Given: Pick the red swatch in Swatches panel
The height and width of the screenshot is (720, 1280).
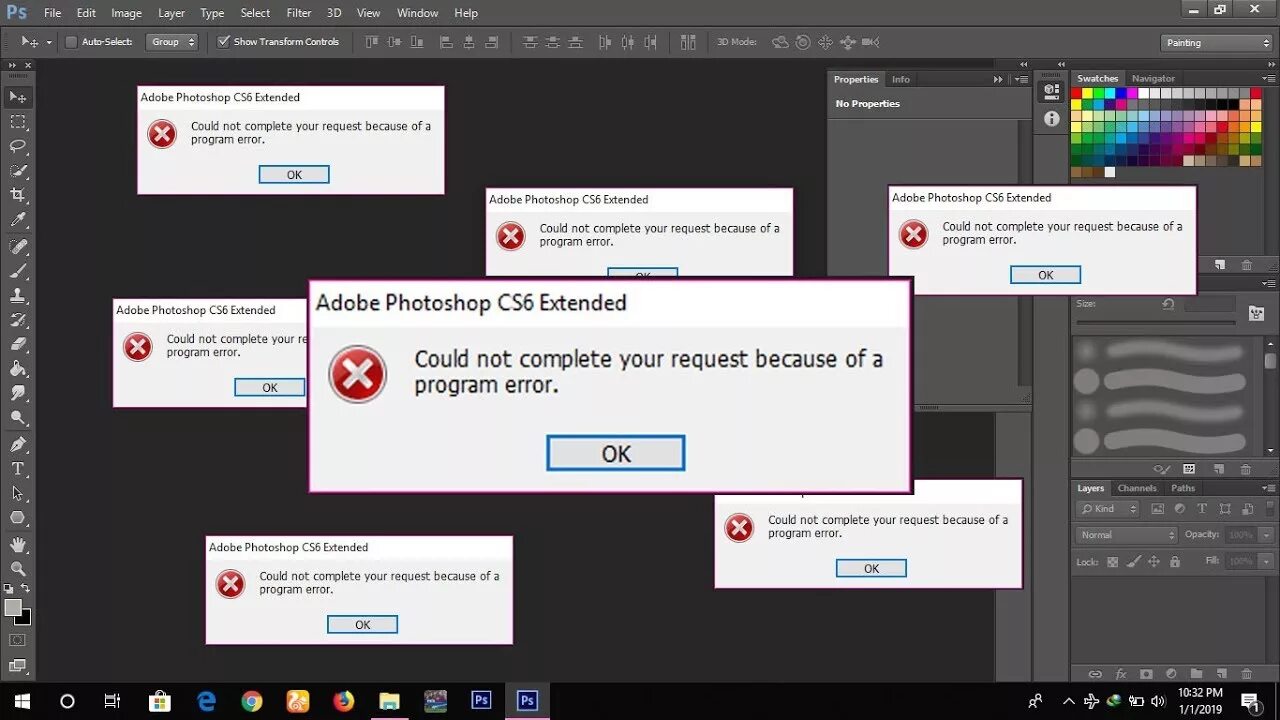Looking at the screenshot, I should pyautogui.click(x=1077, y=93).
